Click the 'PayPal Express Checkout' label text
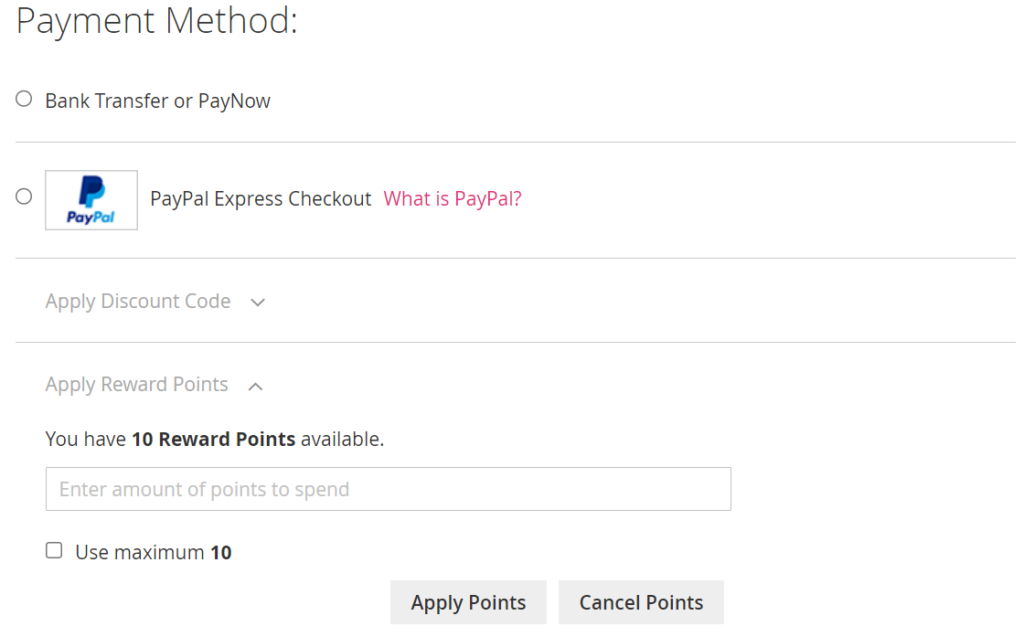The width and height of the screenshot is (1024, 637). (x=261, y=199)
